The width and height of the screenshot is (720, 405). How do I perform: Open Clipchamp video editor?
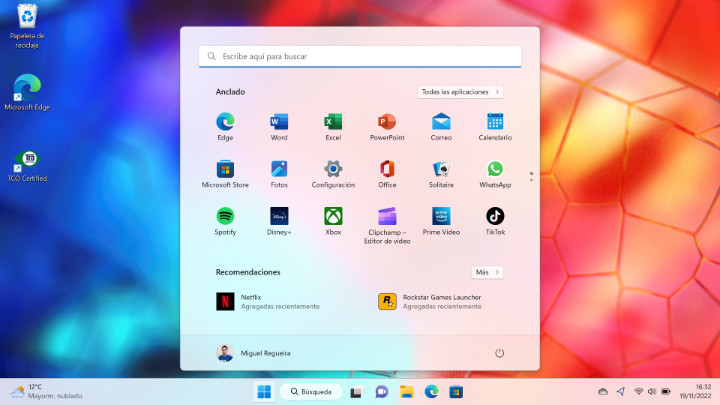pyautogui.click(x=387, y=225)
